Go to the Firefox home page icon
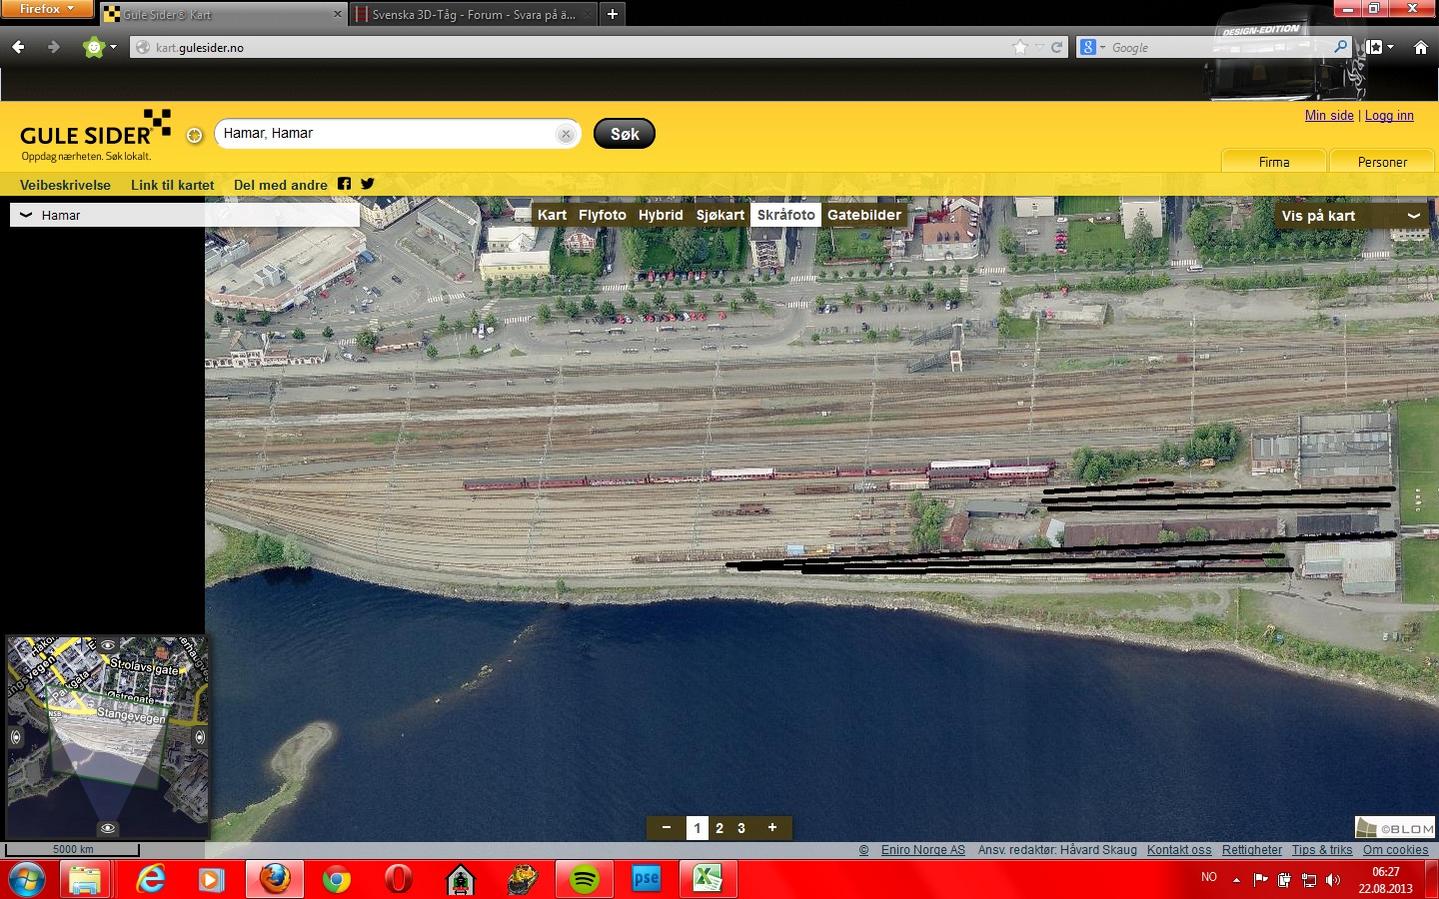 (1420, 47)
